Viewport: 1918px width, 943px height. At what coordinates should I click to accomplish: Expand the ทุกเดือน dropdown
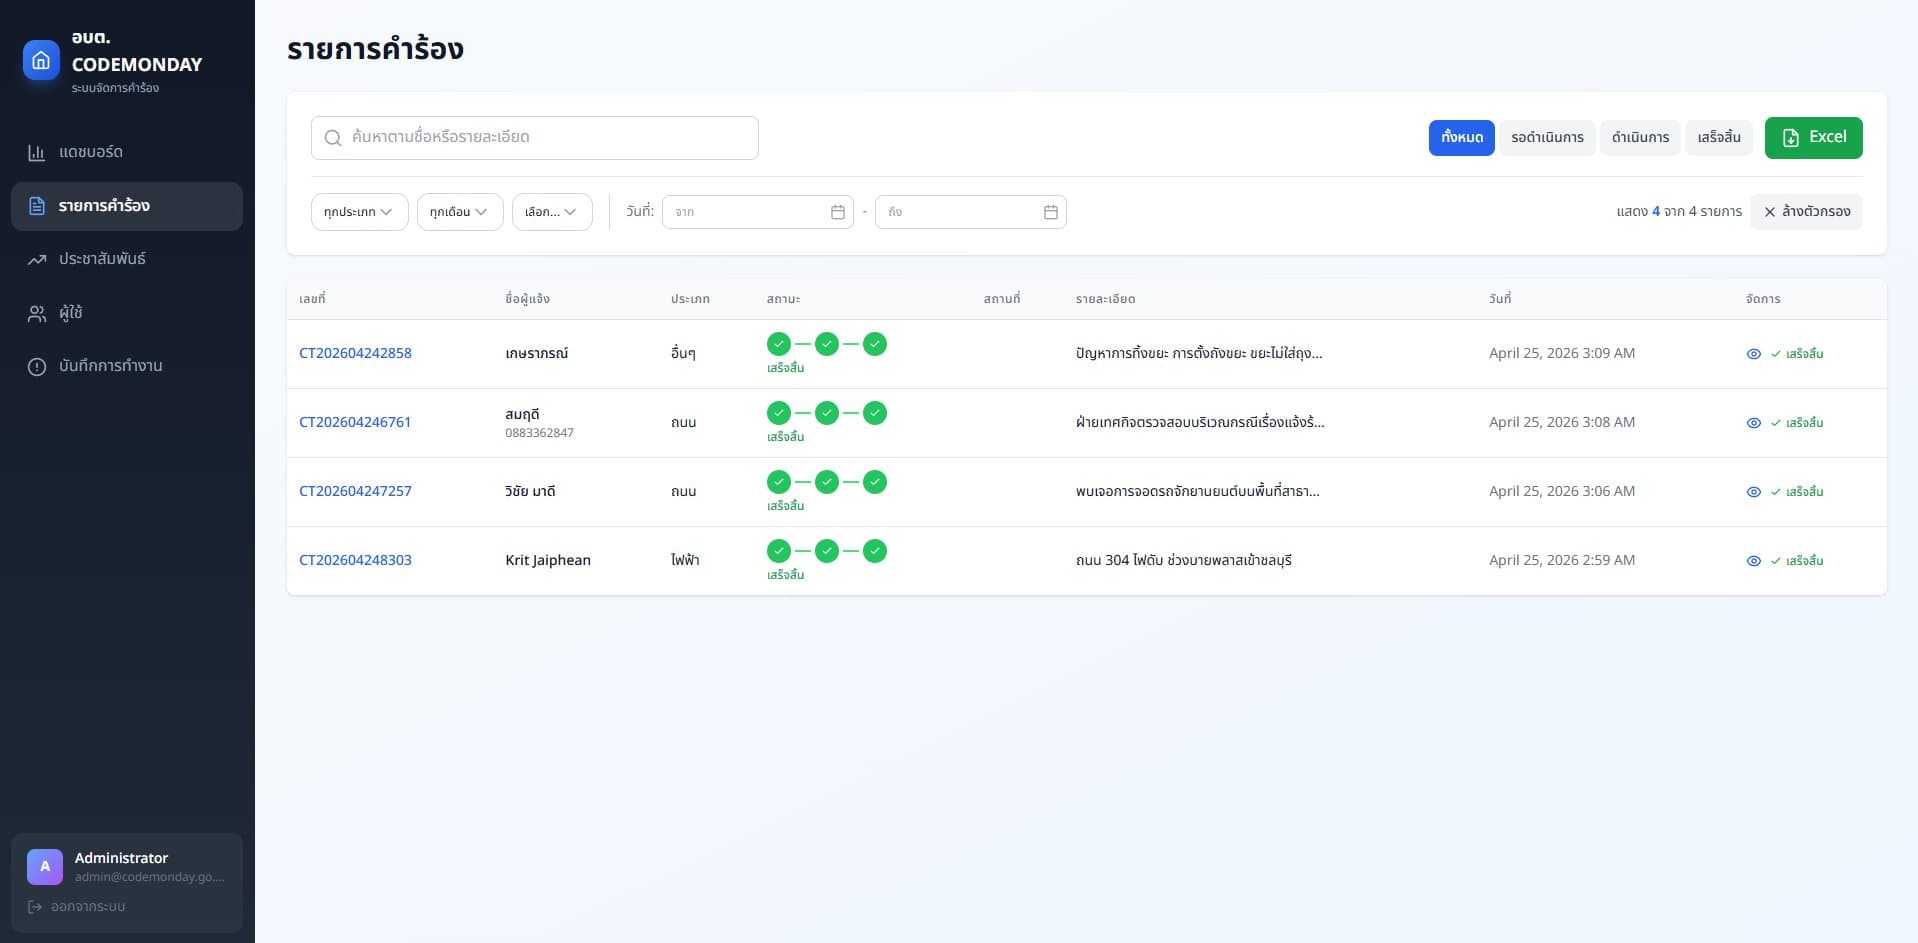coord(459,211)
